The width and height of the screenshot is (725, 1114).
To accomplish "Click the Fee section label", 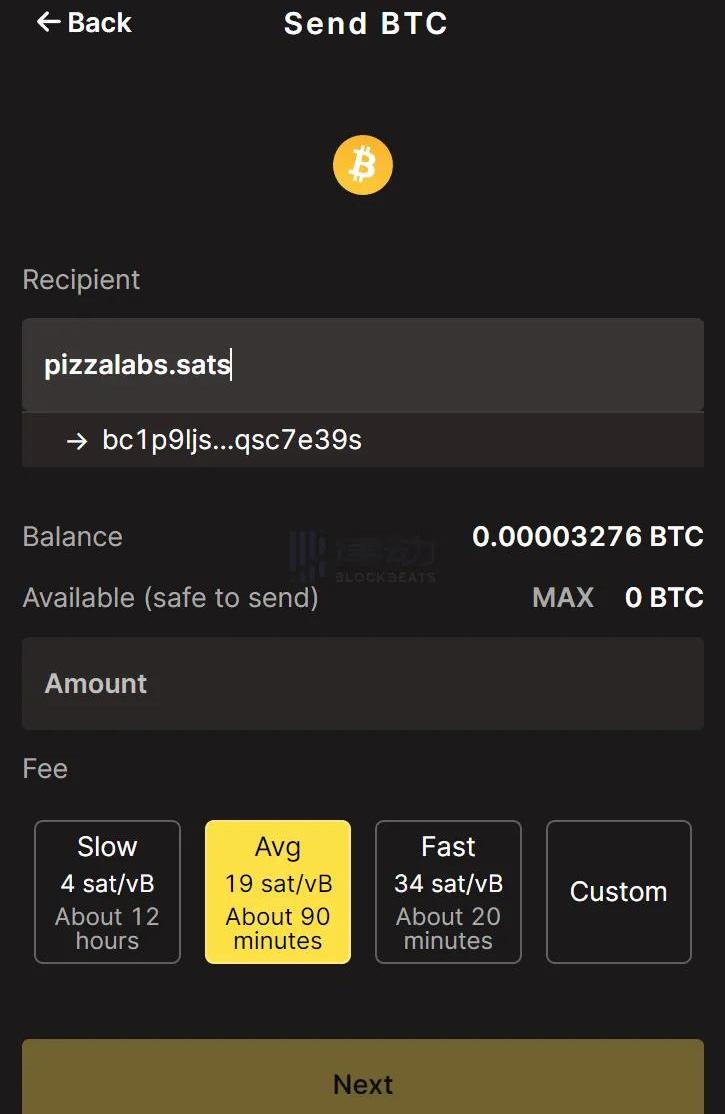I will point(45,769).
